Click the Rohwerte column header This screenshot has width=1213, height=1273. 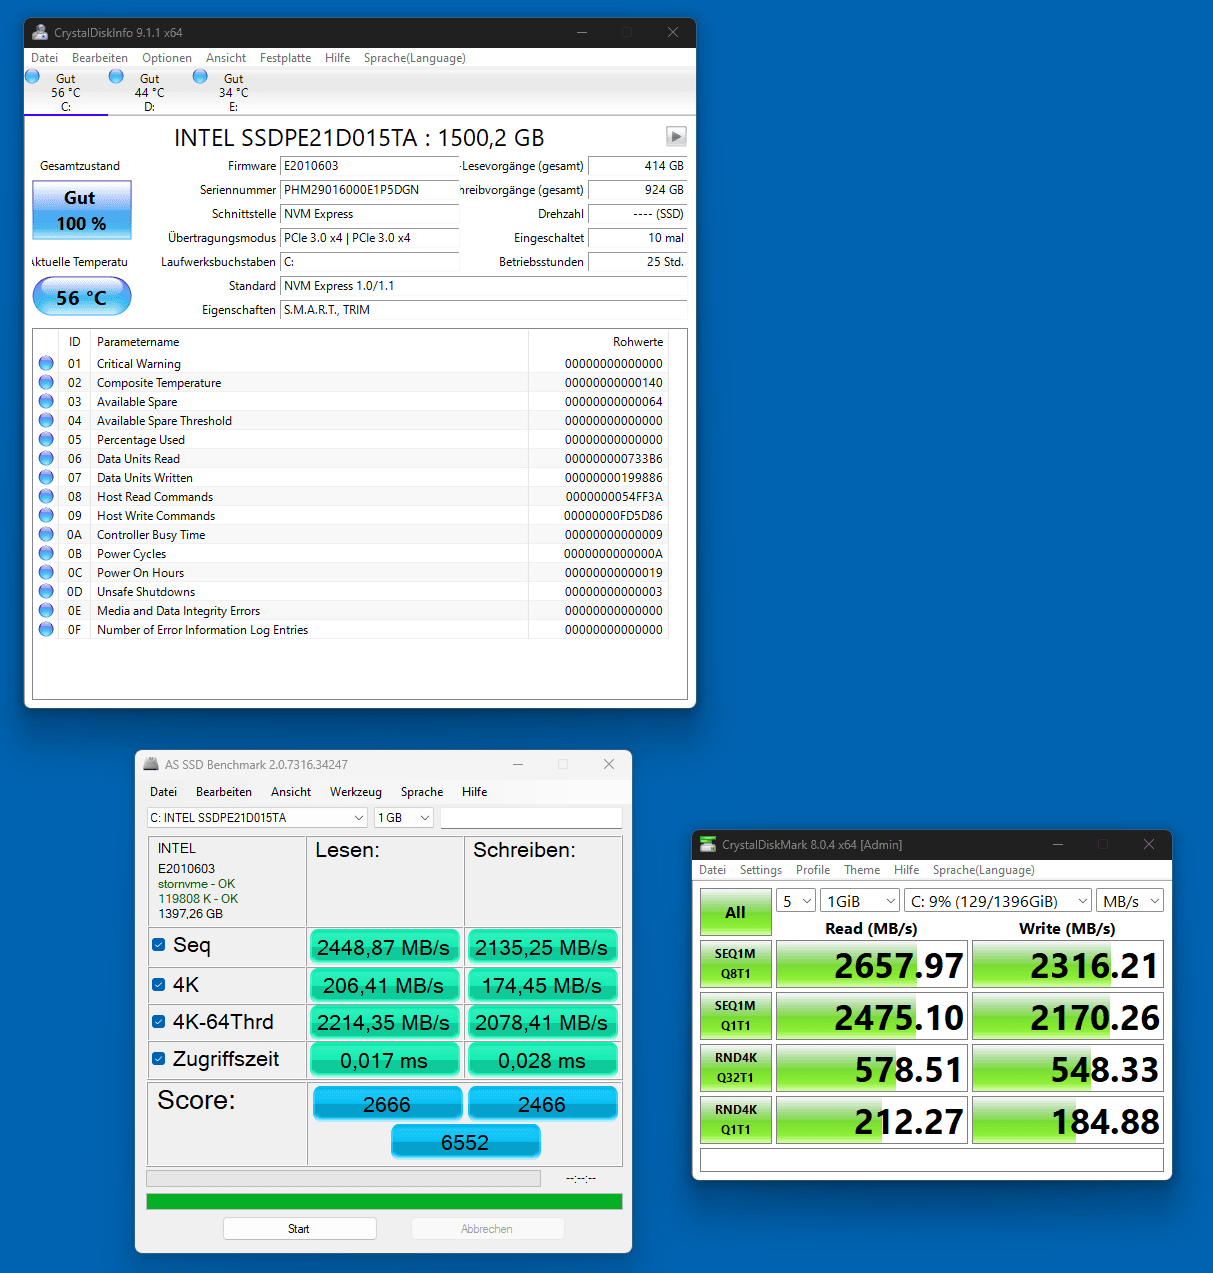638,342
